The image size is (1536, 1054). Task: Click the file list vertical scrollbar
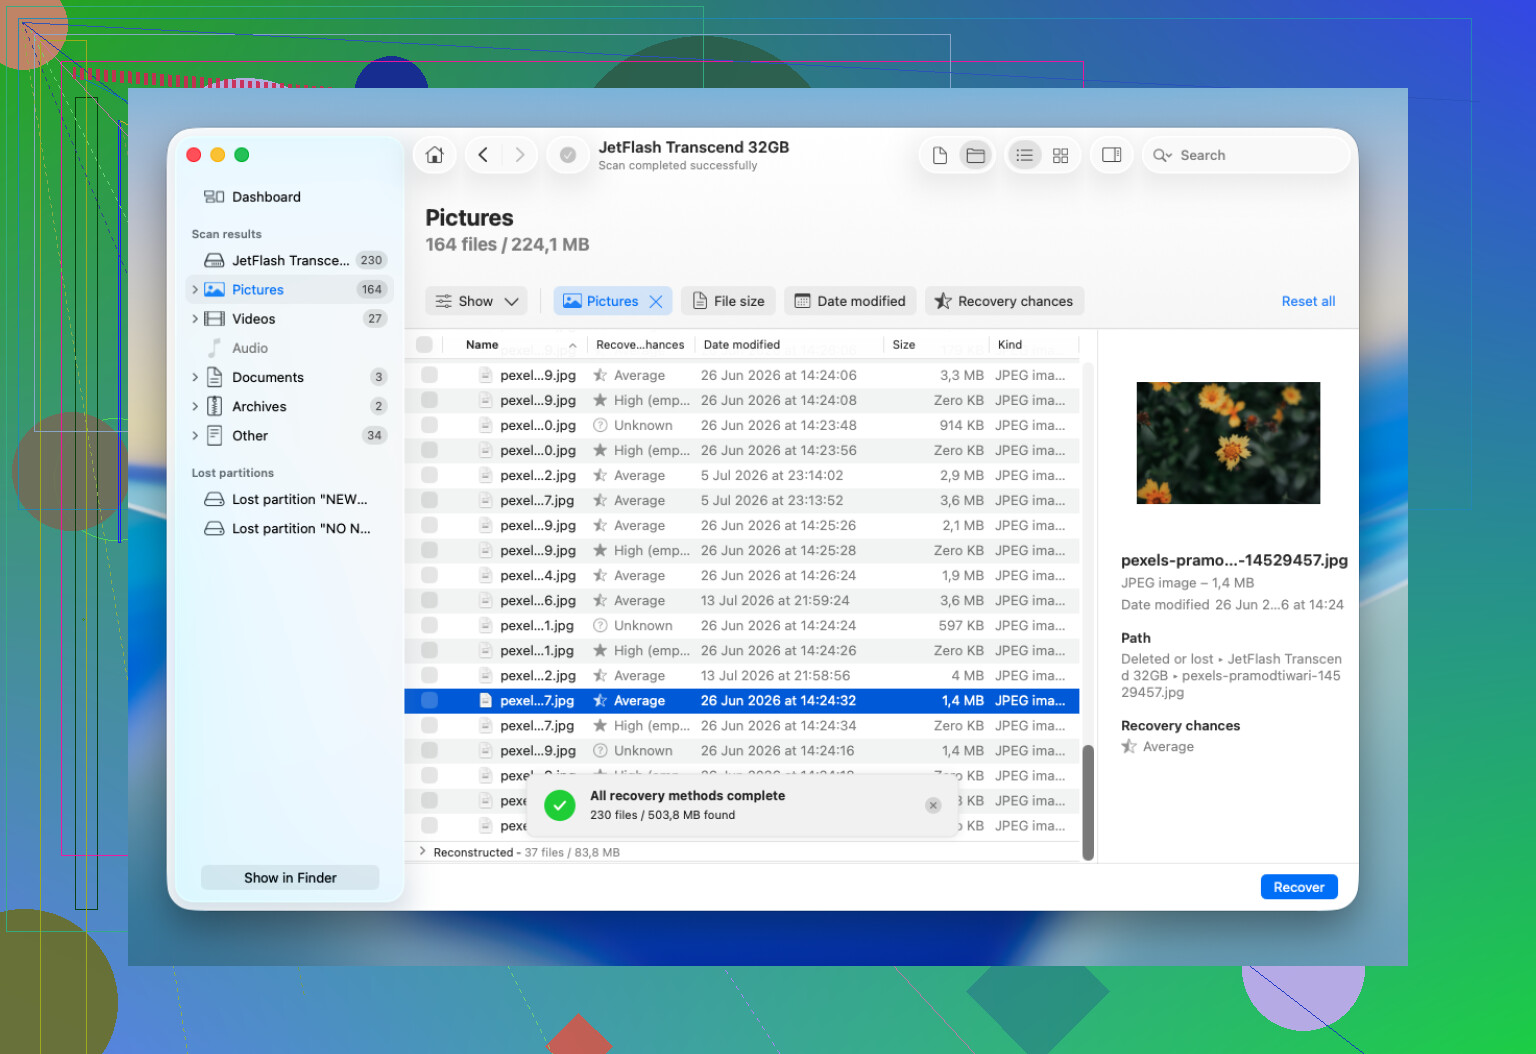[1088, 802]
